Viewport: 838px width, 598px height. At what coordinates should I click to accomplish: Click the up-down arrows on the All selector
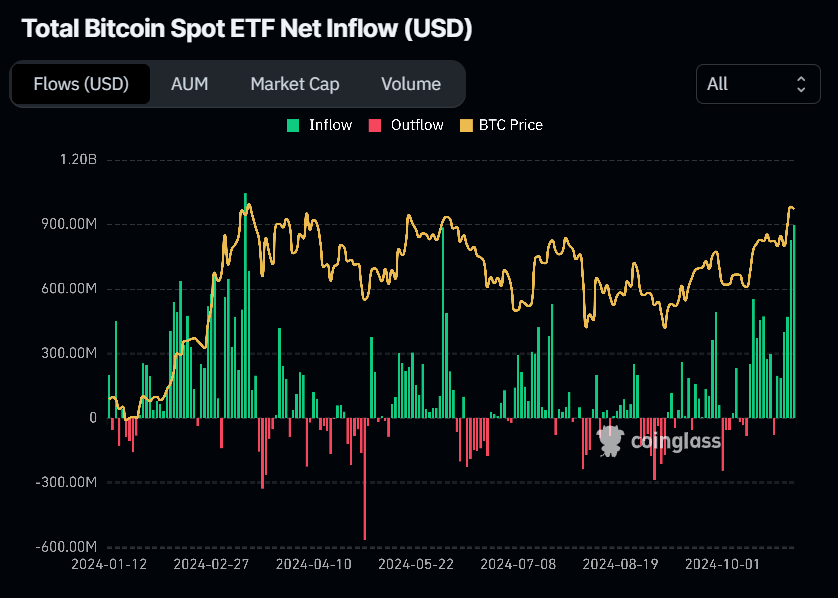803,84
